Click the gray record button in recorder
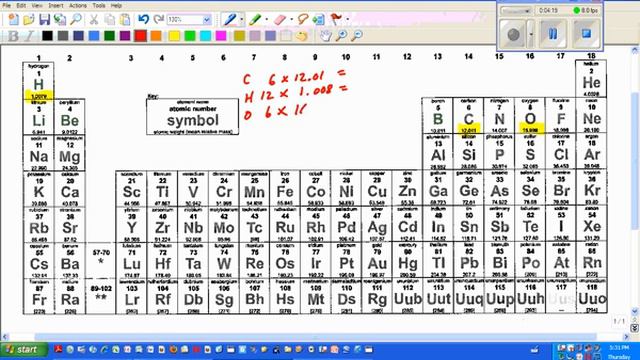The image size is (640, 360). click(x=513, y=34)
